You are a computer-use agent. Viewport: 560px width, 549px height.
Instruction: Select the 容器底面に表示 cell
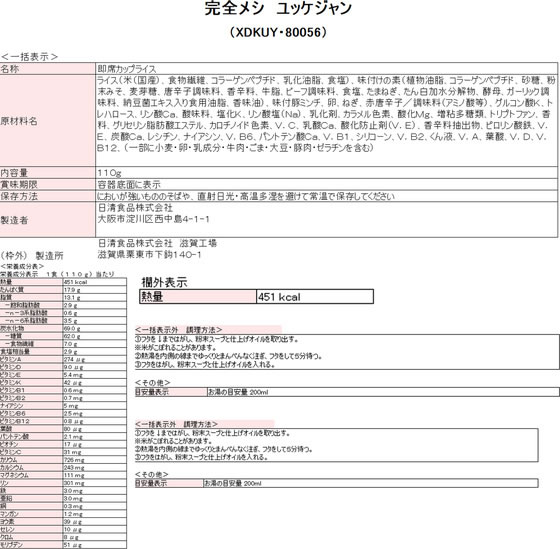[x=326, y=184]
